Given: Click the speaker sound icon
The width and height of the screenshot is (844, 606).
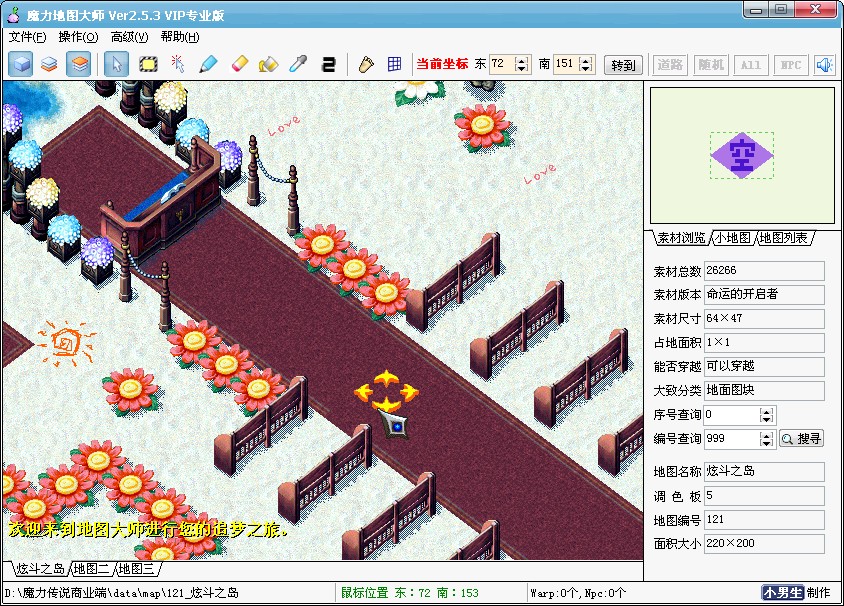Looking at the screenshot, I should (x=825, y=65).
